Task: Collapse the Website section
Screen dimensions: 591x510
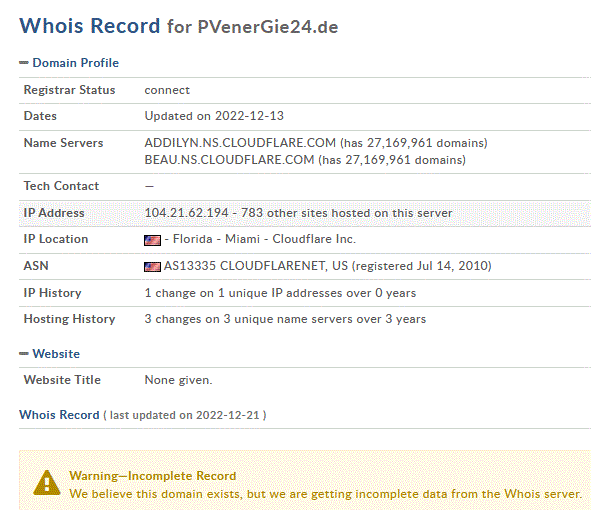Action: pos(49,354)
